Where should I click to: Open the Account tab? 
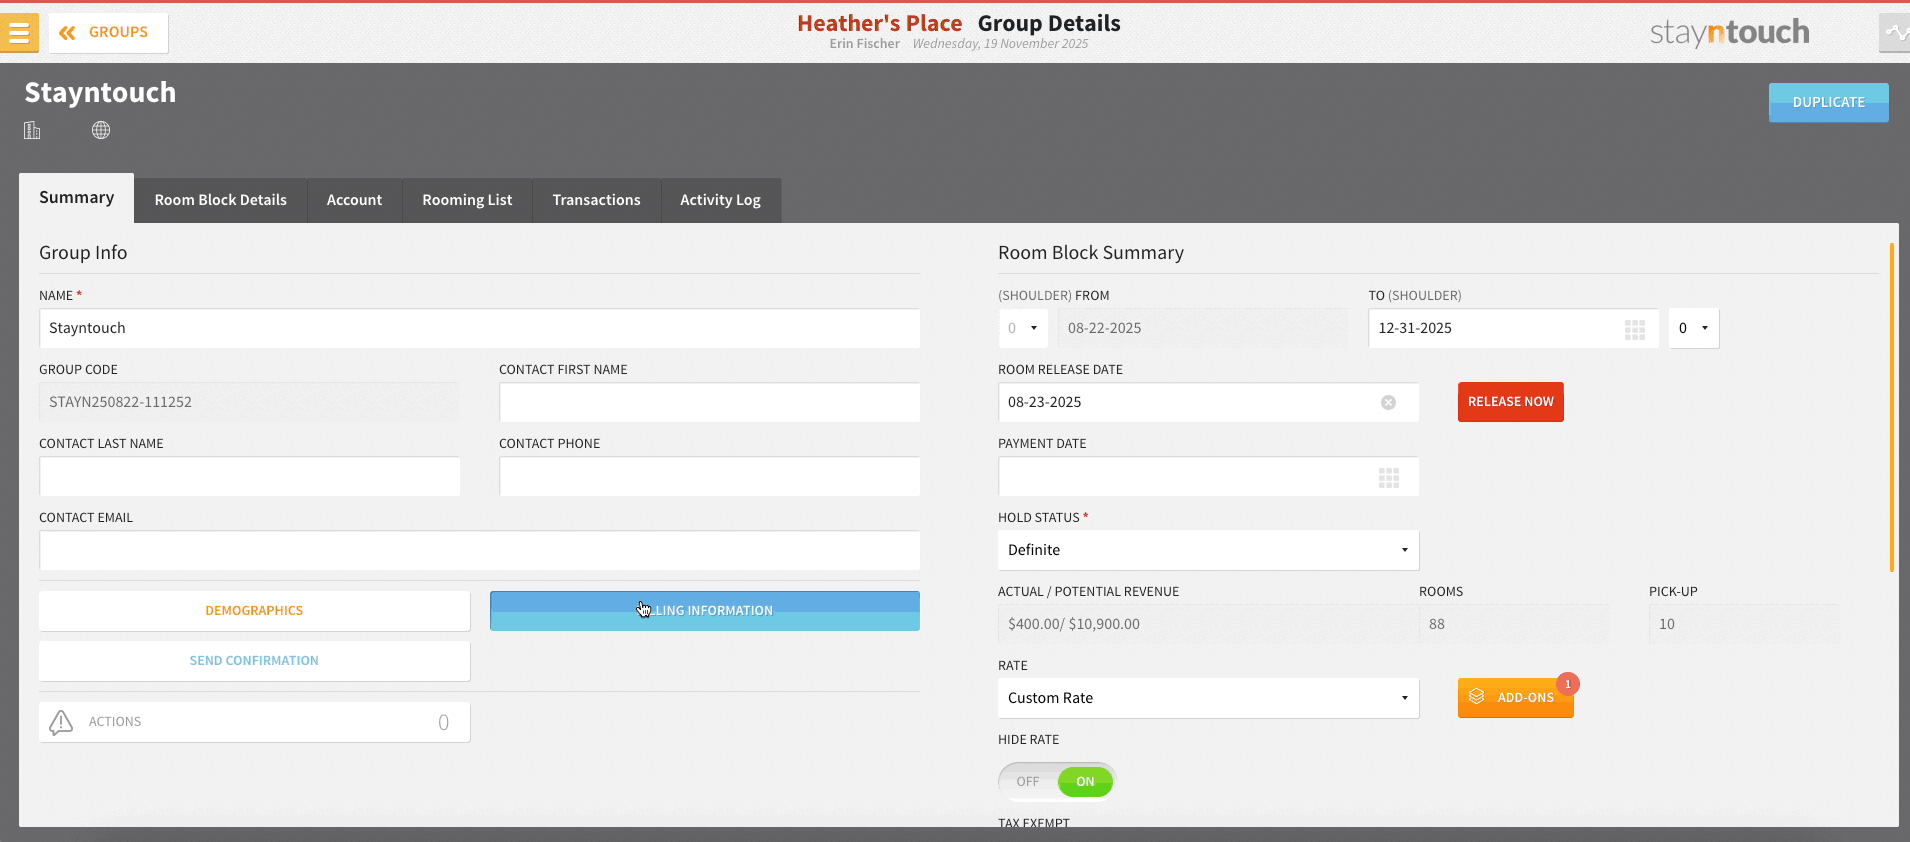(354, 200)
